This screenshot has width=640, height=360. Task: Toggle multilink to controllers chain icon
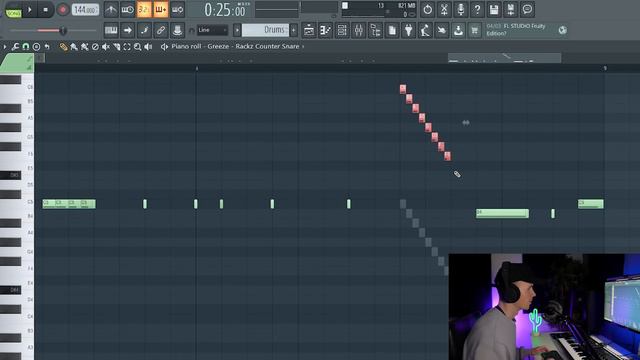(161, 30)
